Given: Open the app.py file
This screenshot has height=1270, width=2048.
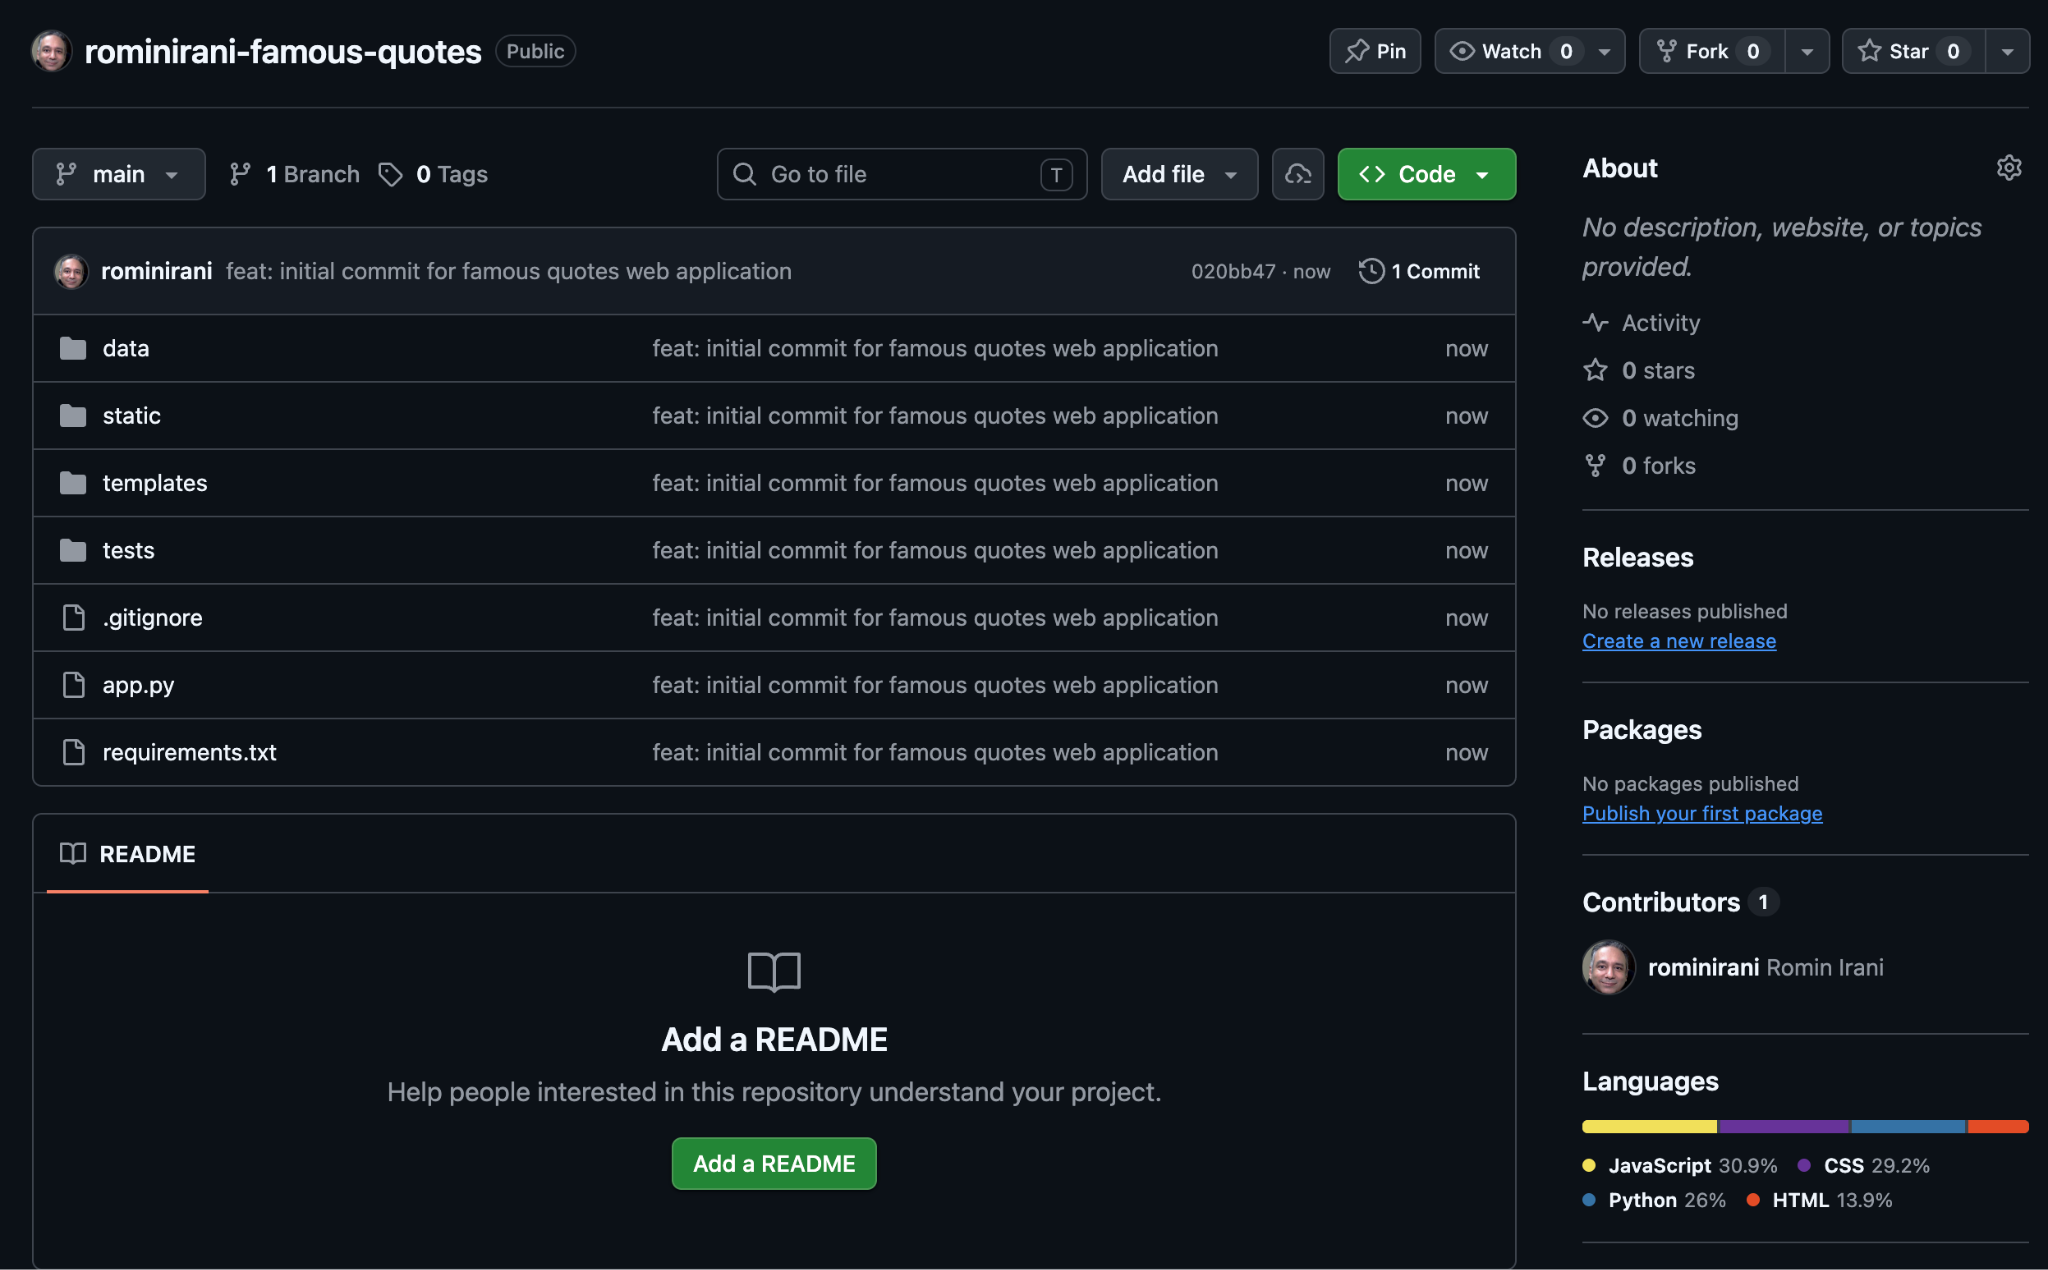Looking at the screenshot, I should click(x=139, y=685).
